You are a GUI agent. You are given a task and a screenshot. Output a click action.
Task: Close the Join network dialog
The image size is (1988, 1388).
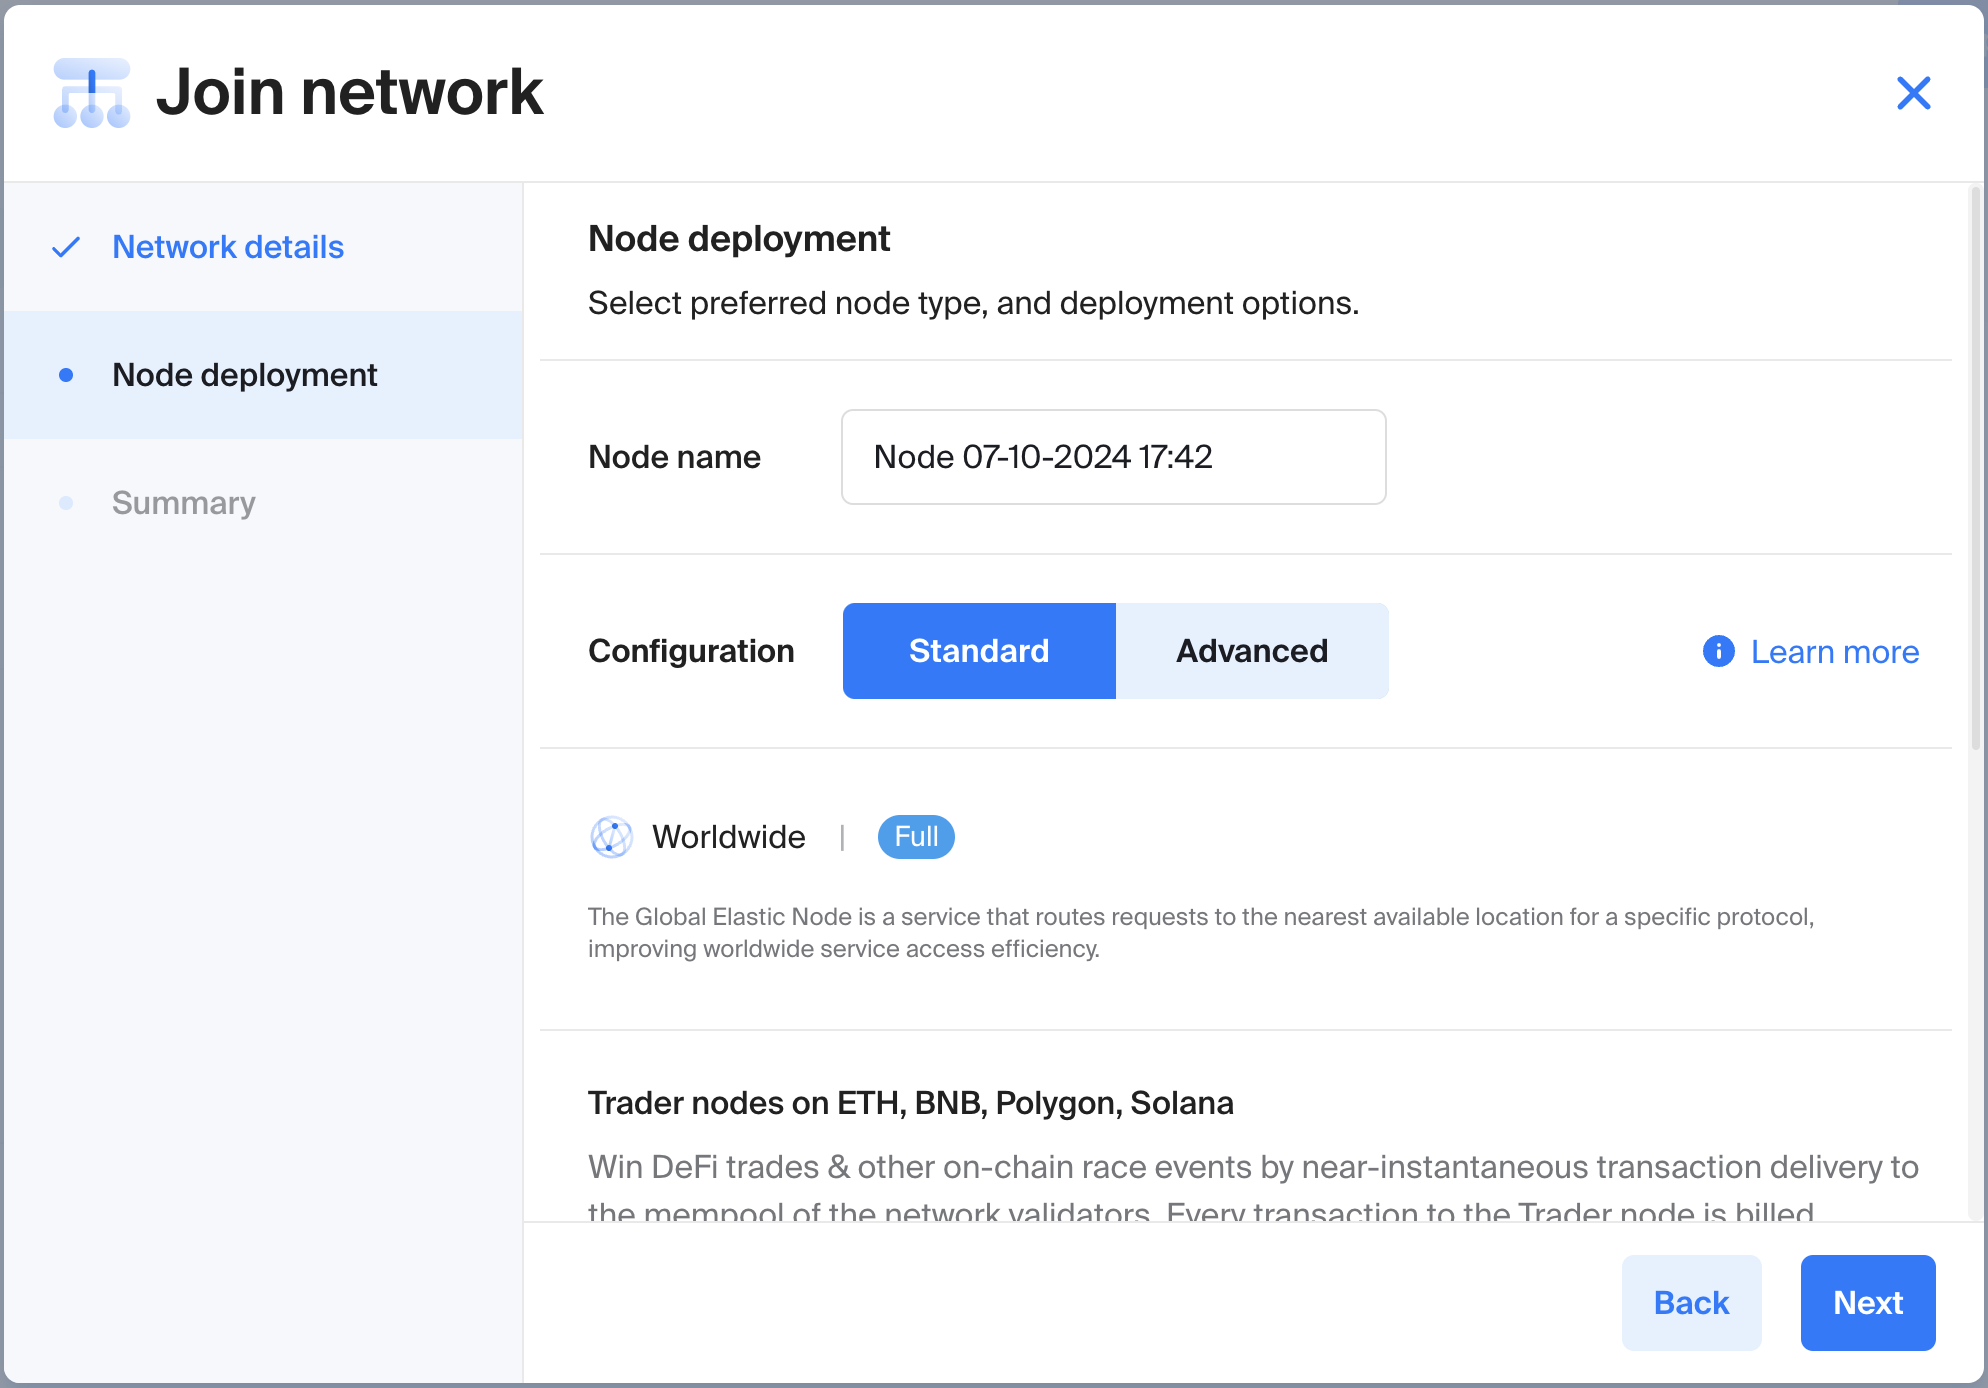pyautogui.click(x=1913, y=93)
